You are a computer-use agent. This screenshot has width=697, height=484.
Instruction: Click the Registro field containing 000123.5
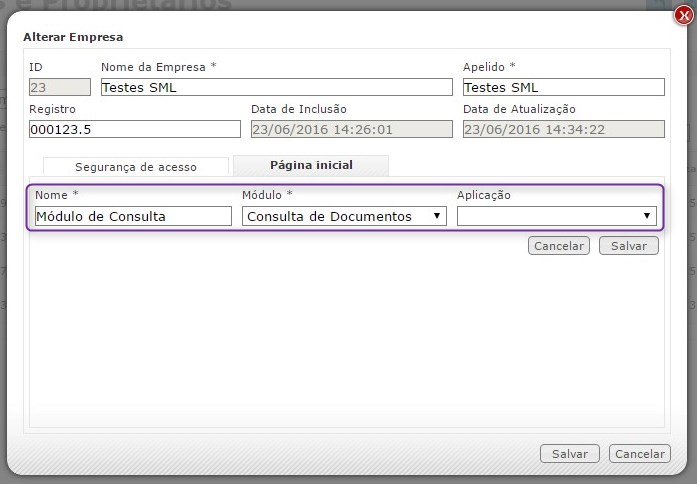[134, 129]
